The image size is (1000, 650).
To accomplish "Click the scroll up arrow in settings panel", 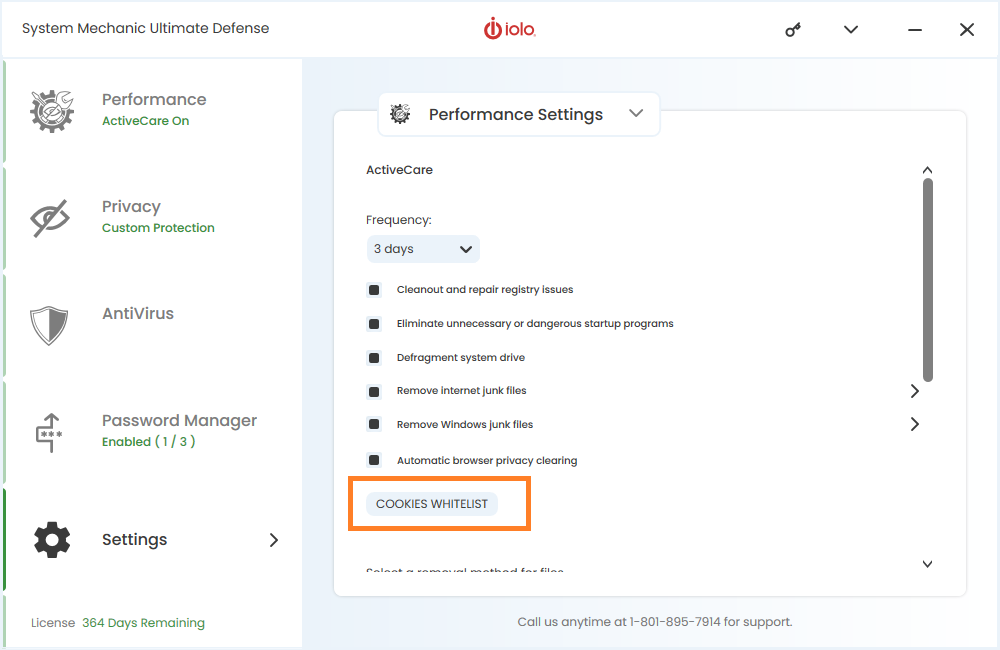I will [x=927, y=170].
